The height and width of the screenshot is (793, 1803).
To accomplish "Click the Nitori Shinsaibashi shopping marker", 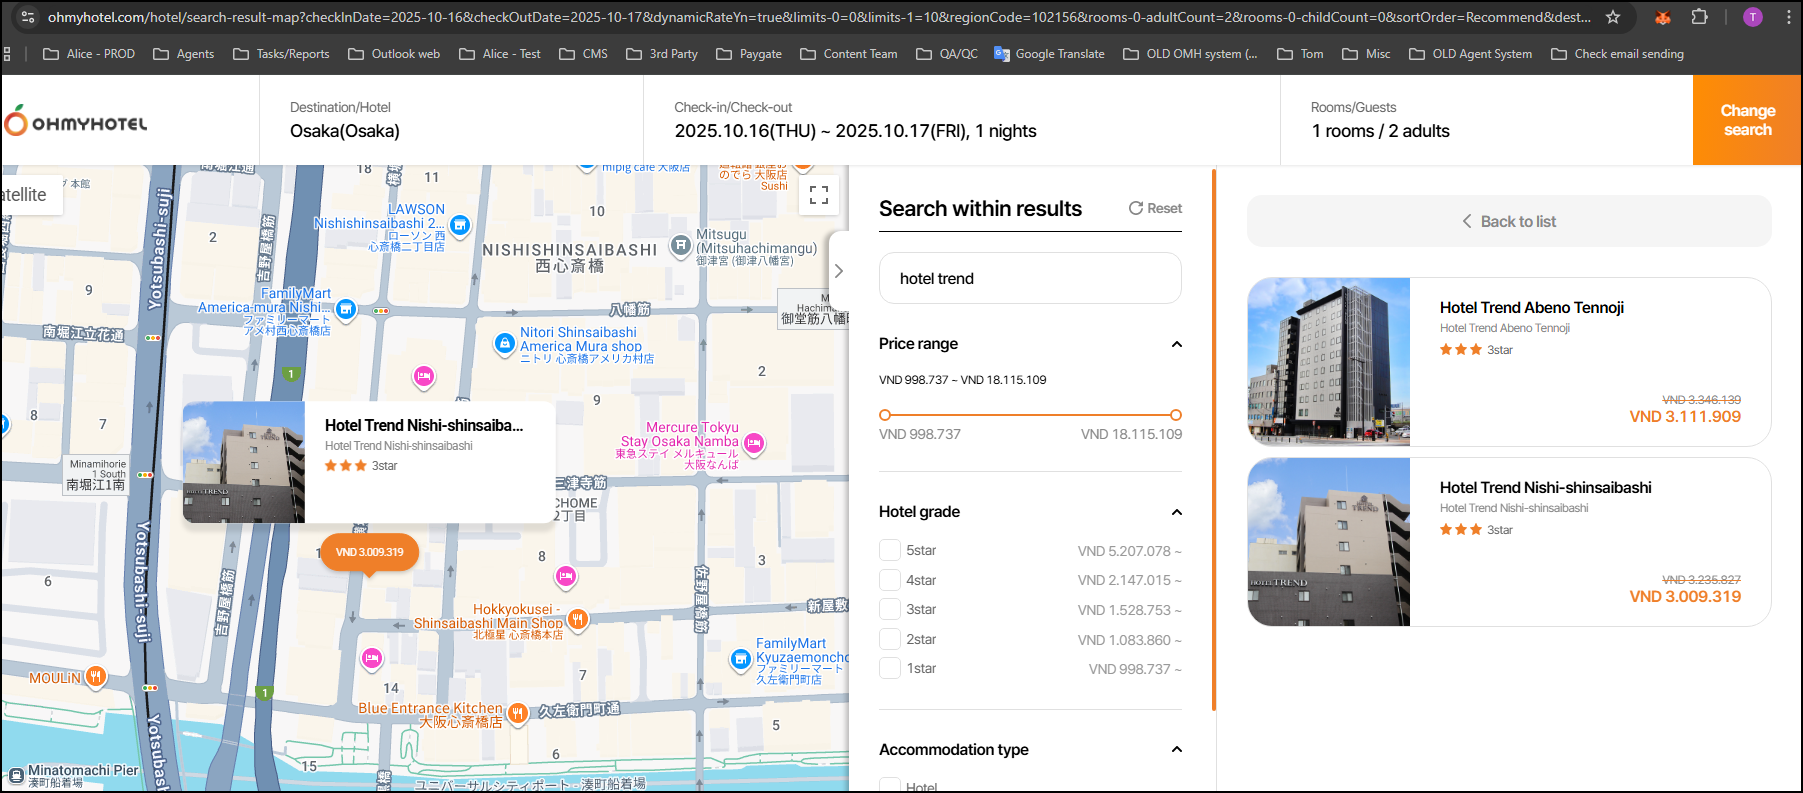I will (505, 343).
